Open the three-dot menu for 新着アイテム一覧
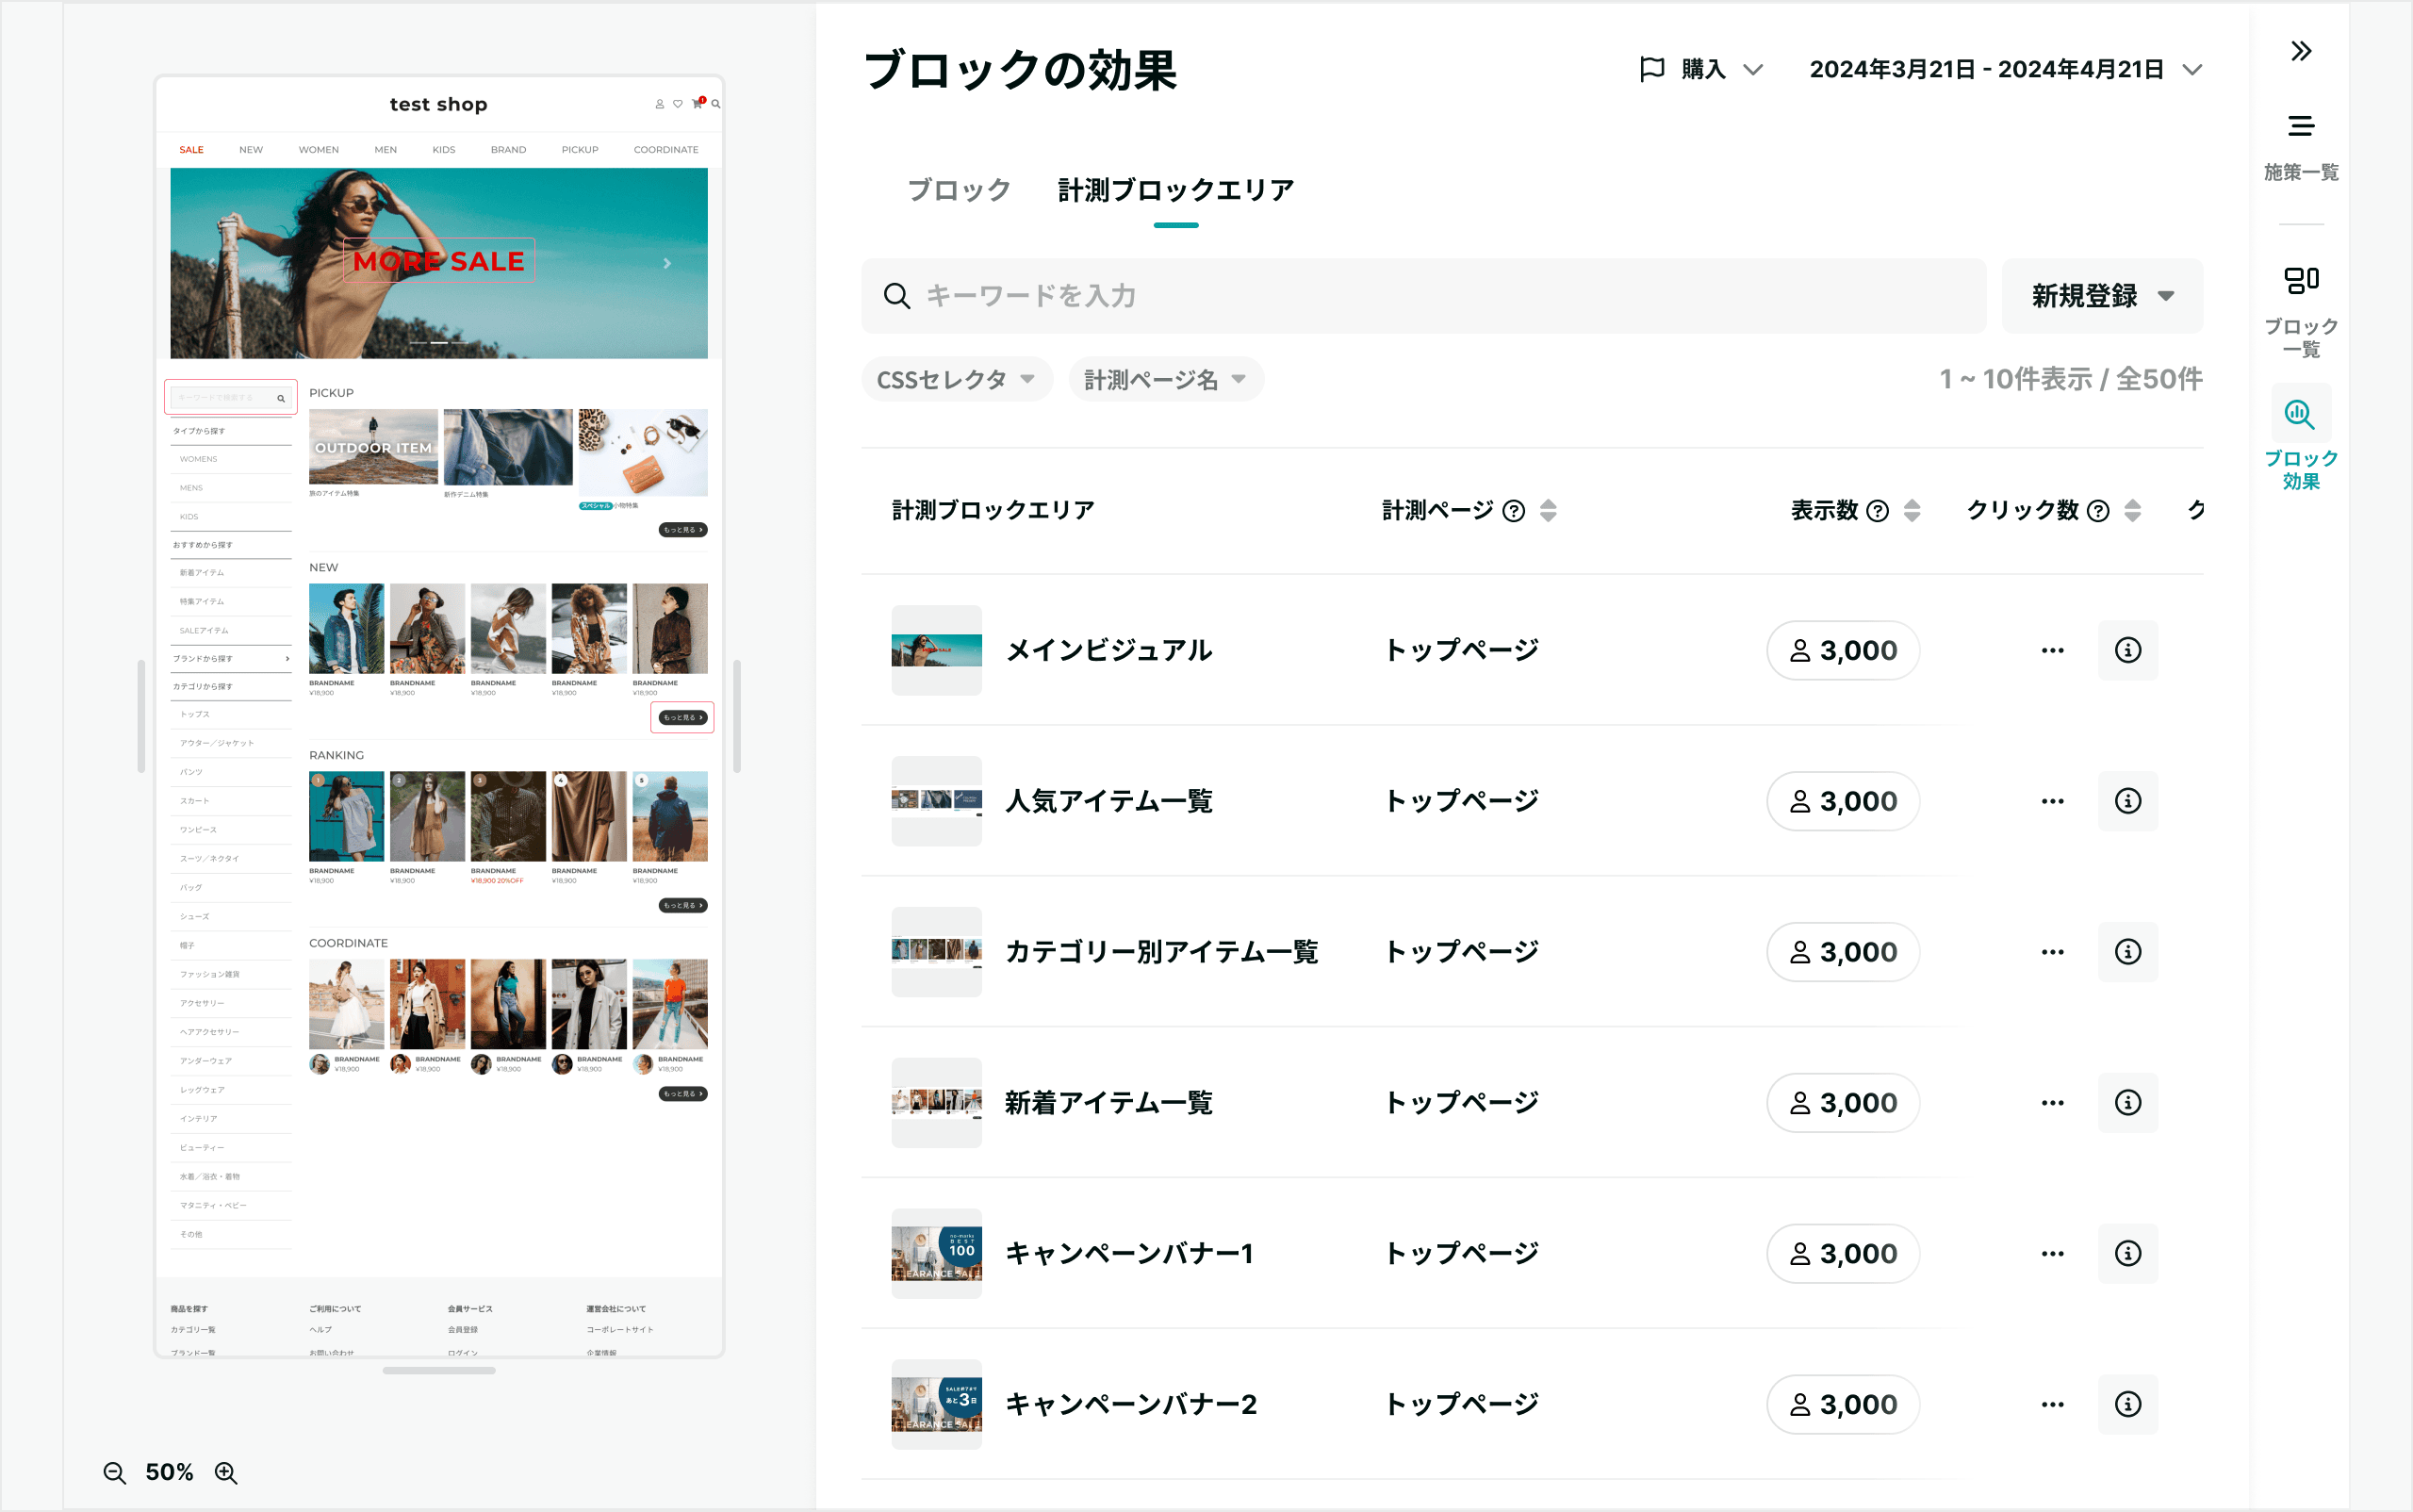Viewport: 2413px width, 1512px height. coord(2052,1103)
